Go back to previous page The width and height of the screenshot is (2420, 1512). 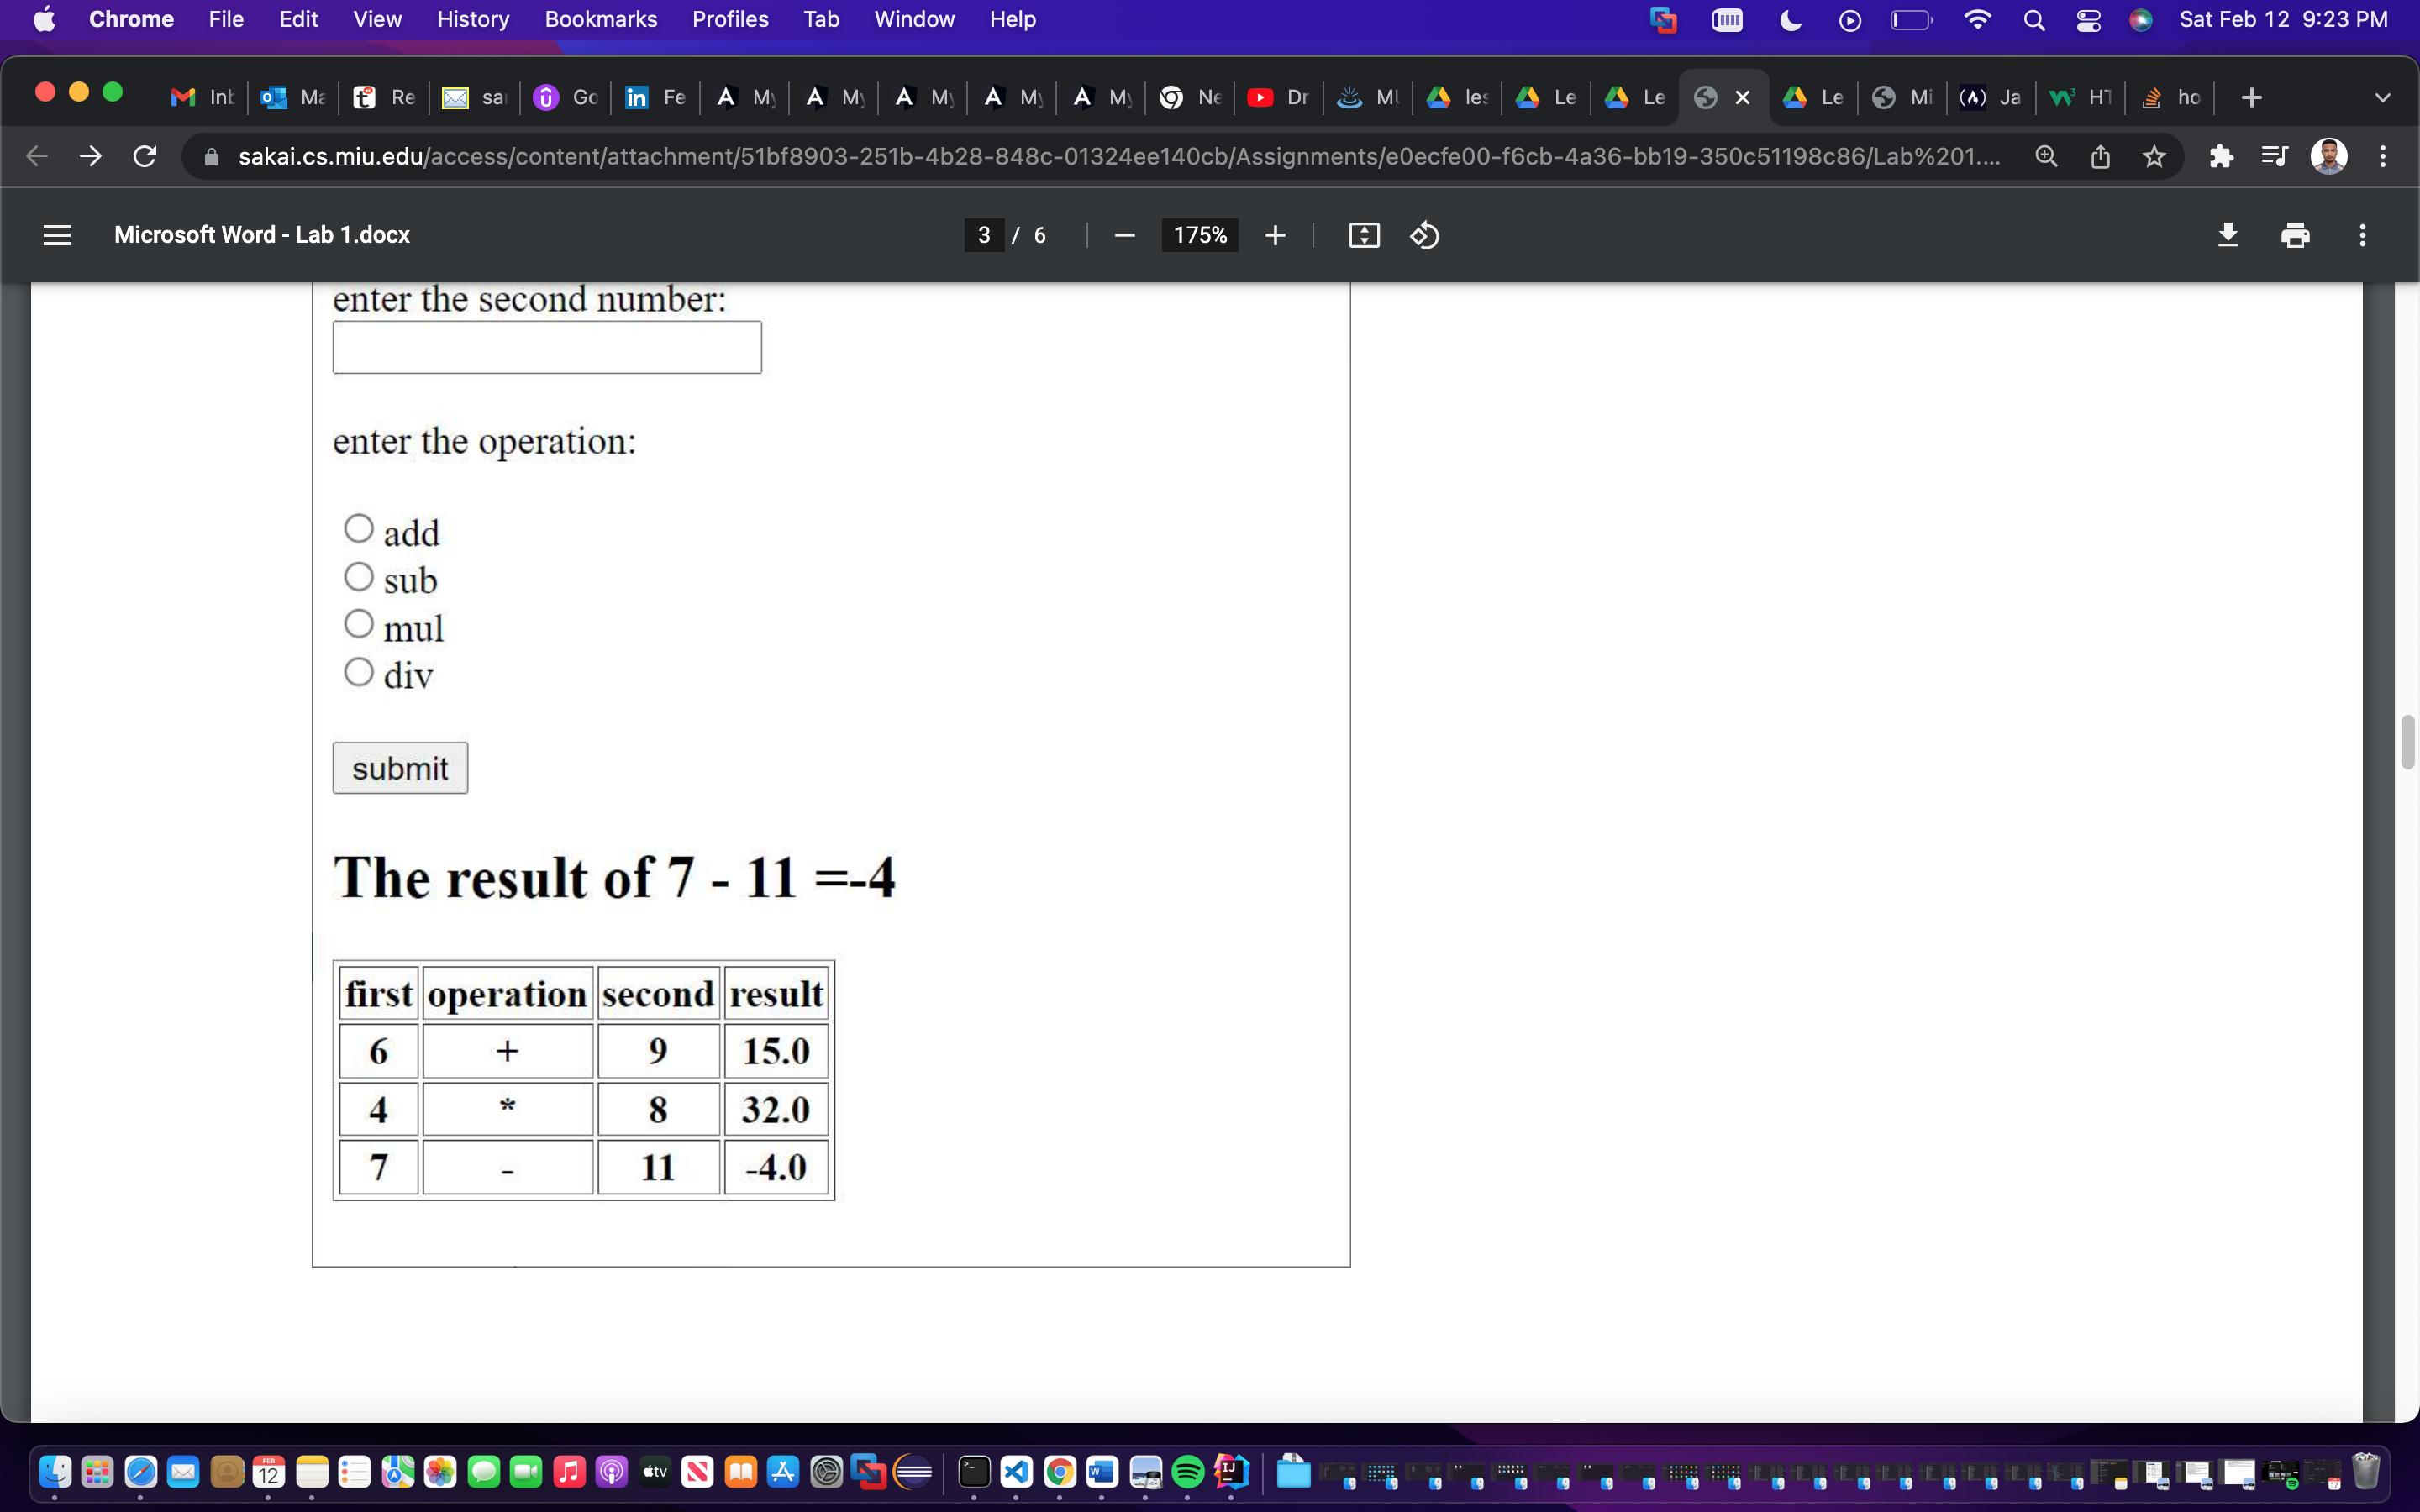37,156
